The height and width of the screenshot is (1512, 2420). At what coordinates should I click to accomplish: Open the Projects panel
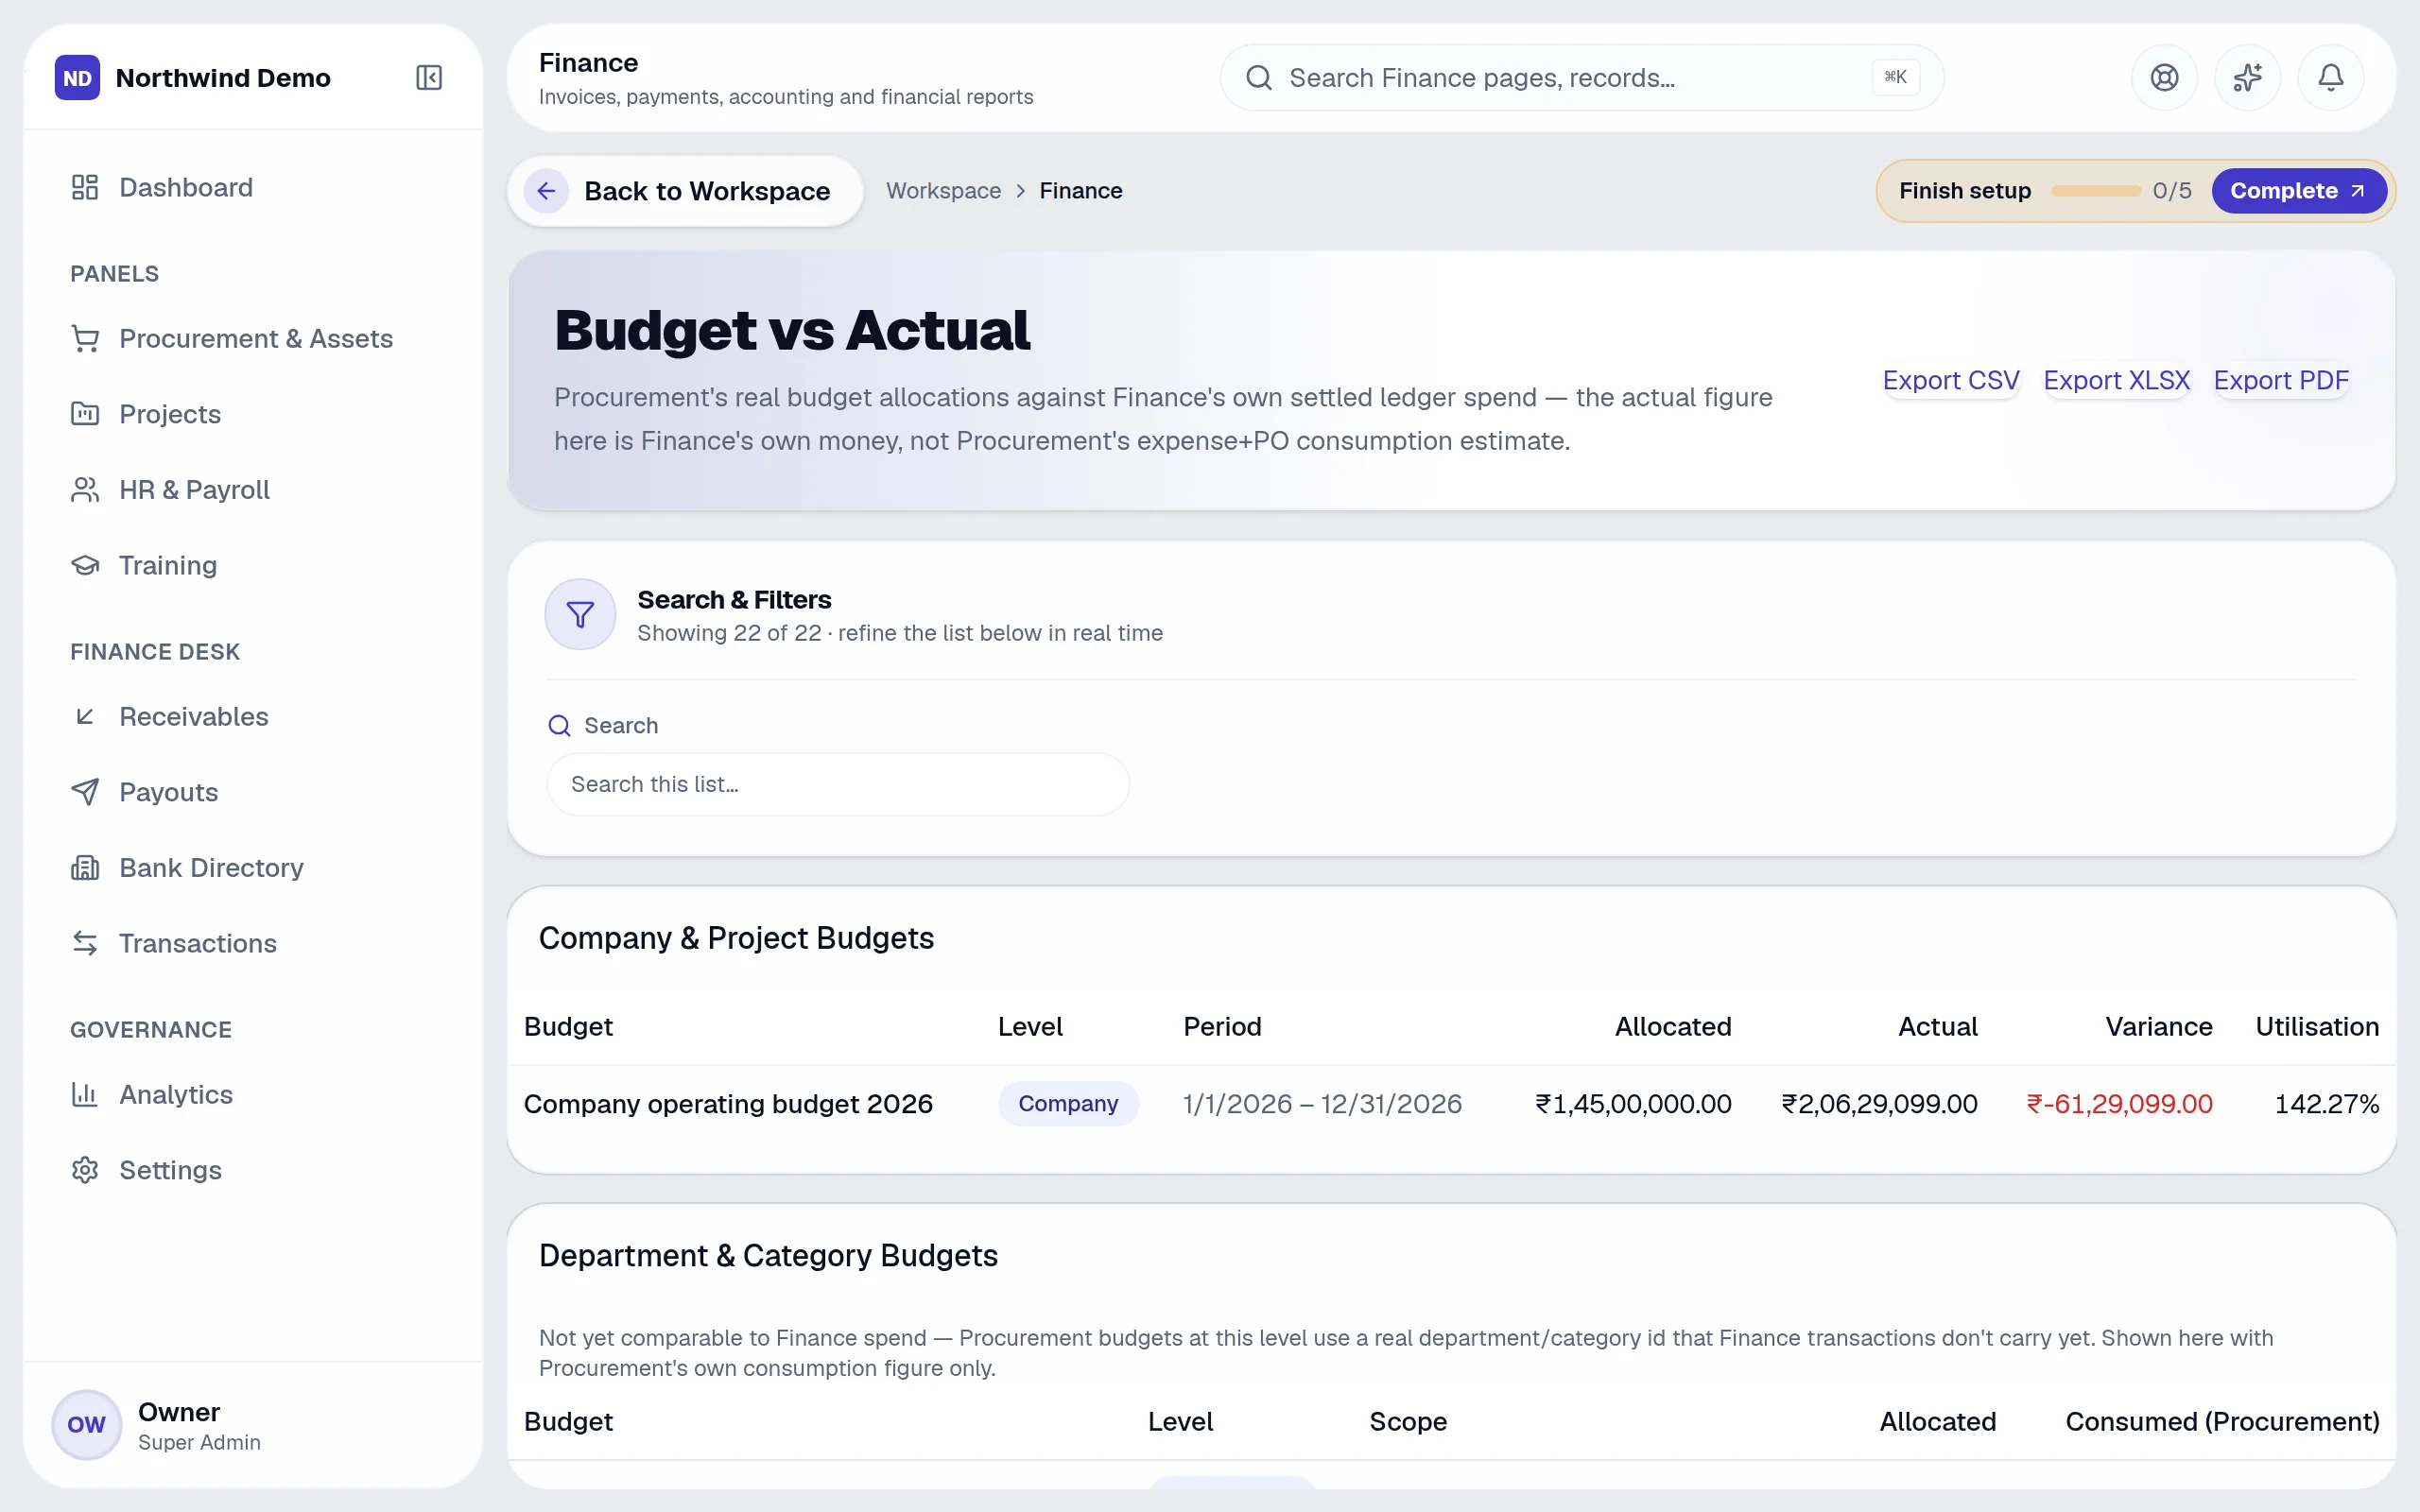254,414
